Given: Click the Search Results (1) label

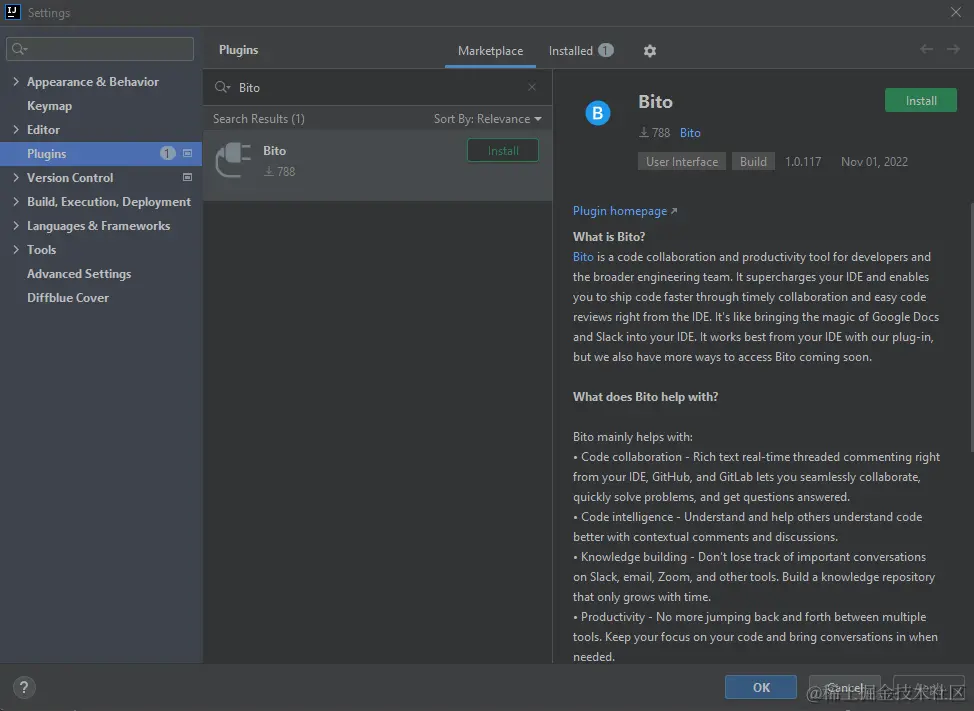Looking at the screenshot, I should [x=258, y=119].
